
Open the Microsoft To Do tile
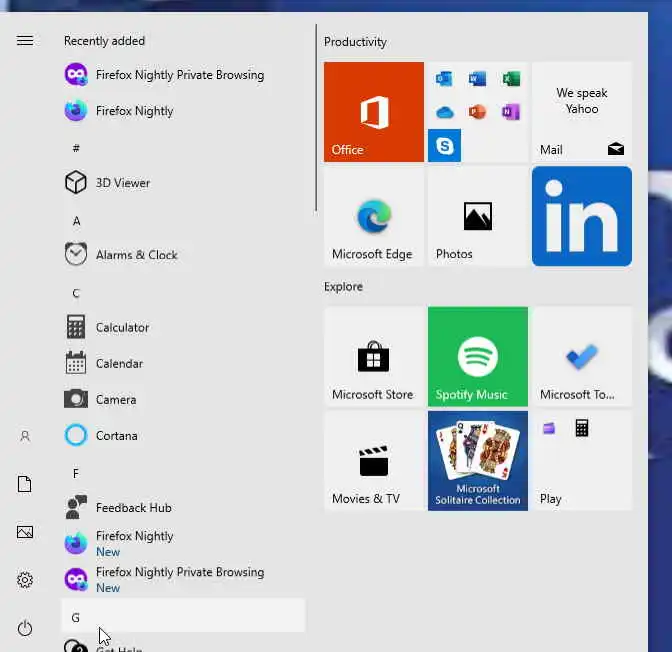click(x=582, y=357)
